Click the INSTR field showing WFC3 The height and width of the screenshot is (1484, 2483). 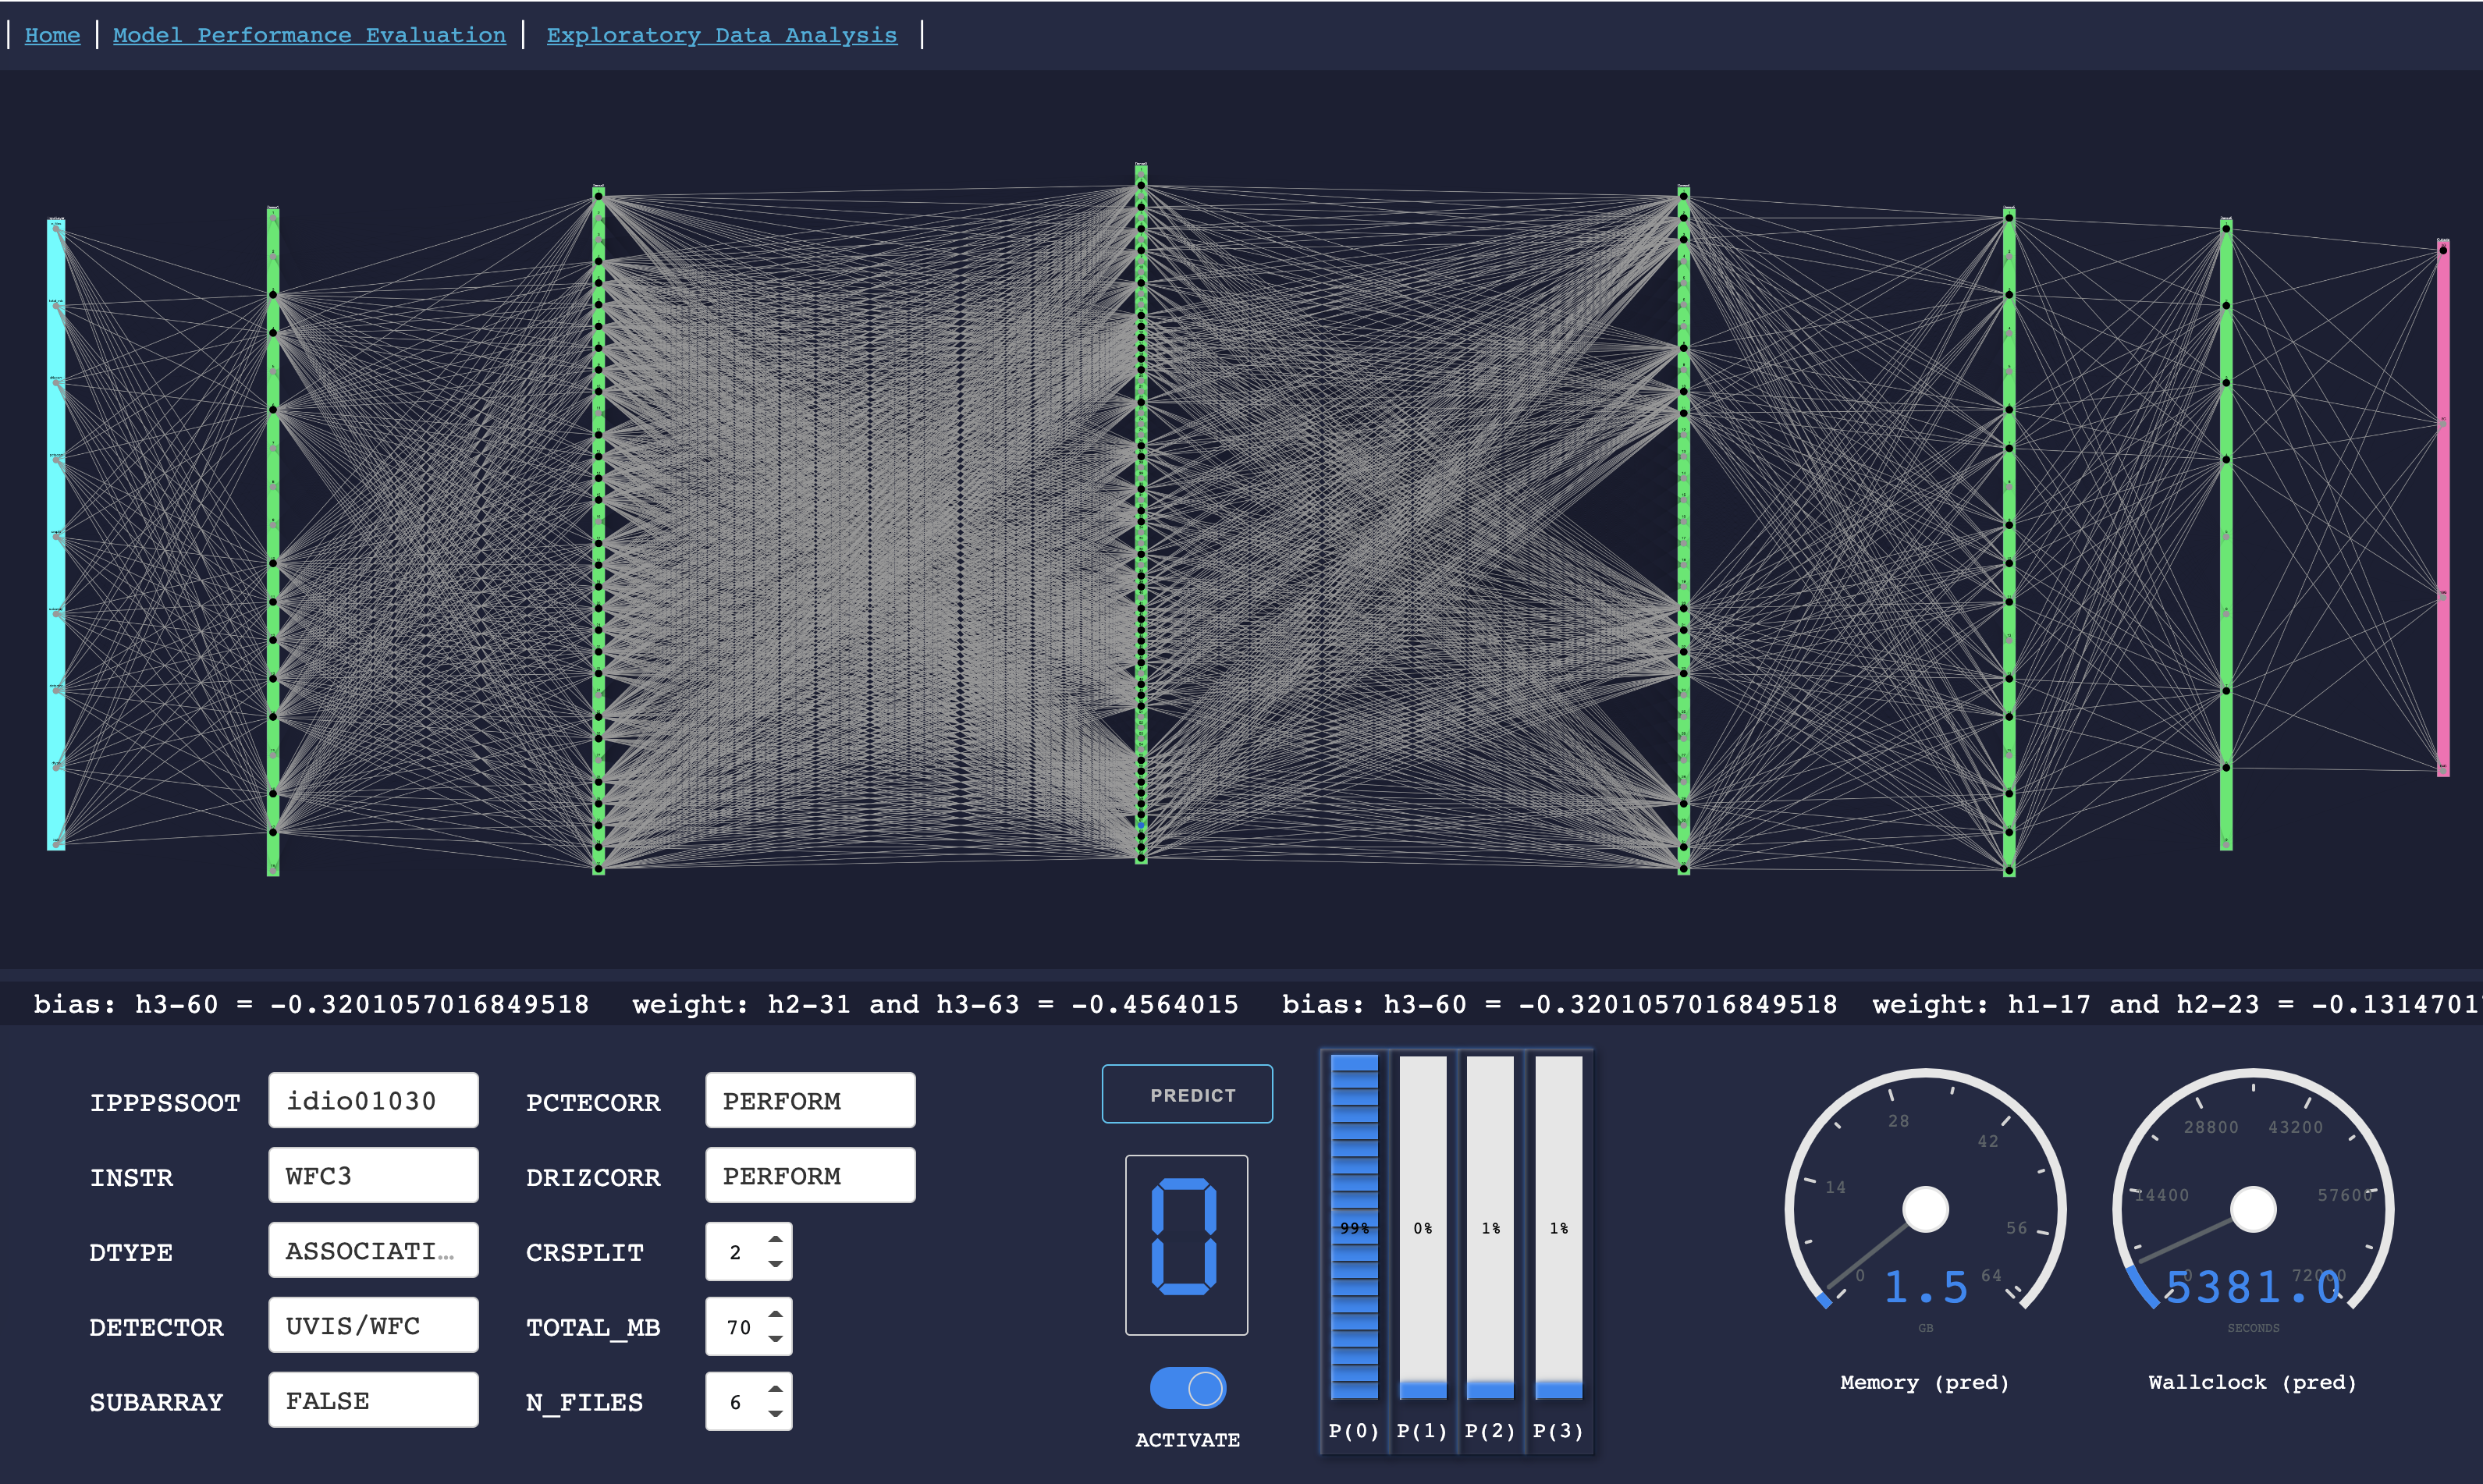[372, 1175]
